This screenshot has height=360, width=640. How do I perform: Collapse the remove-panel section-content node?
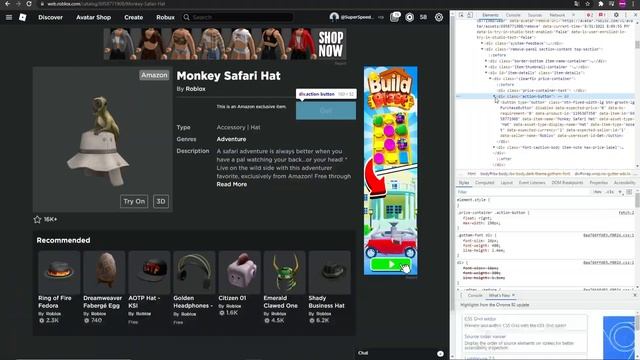(482, 49)
